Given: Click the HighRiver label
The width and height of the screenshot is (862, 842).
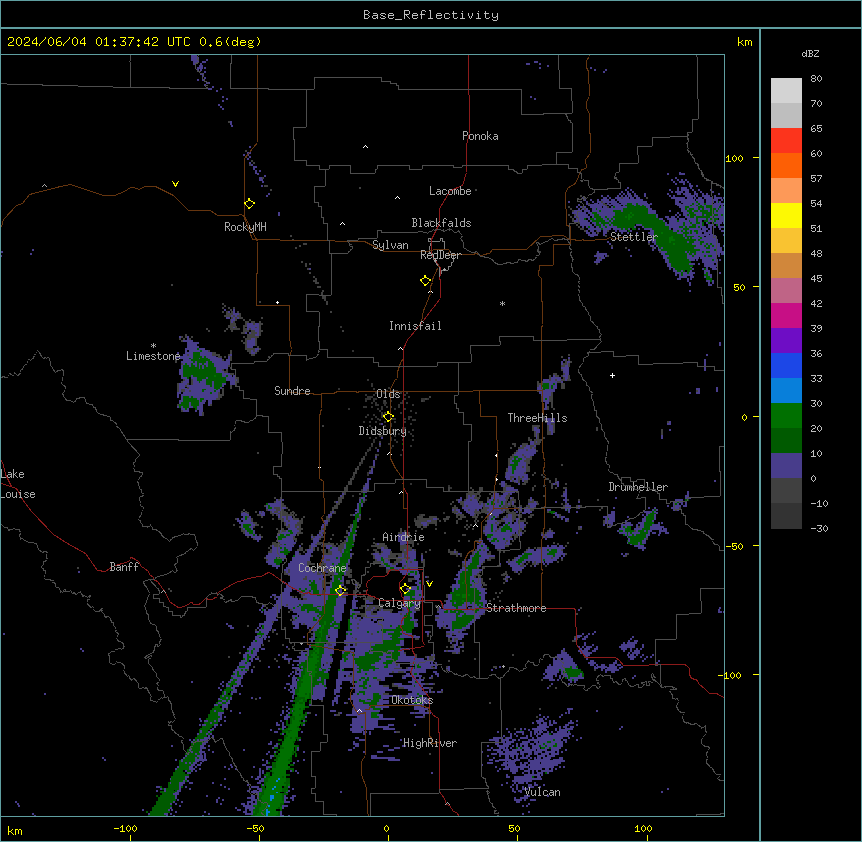Looking at the screenshot, I should (x=430, y=743).
